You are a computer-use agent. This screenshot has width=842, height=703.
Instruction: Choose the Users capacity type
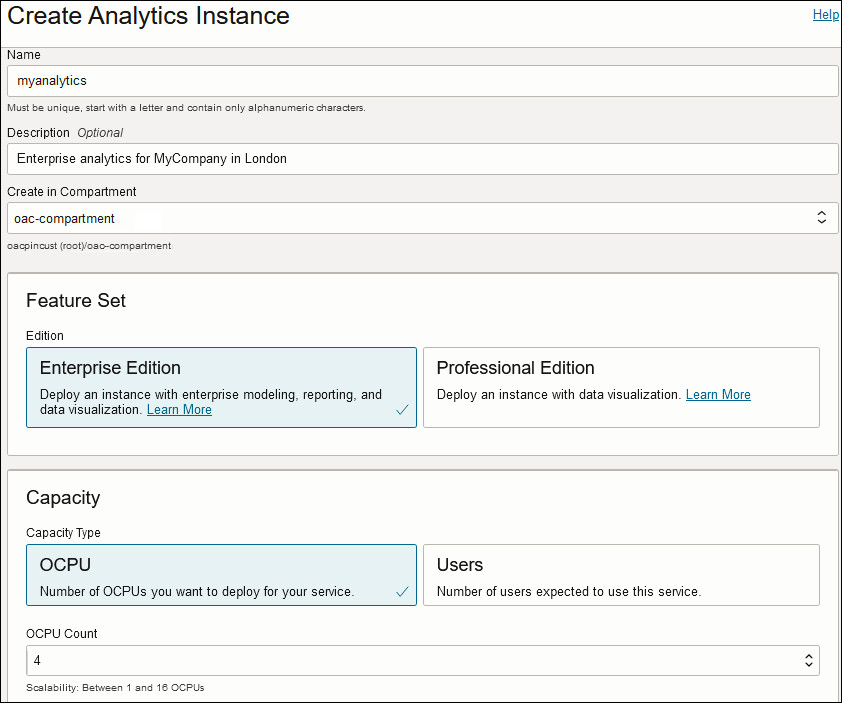[620, 575]
